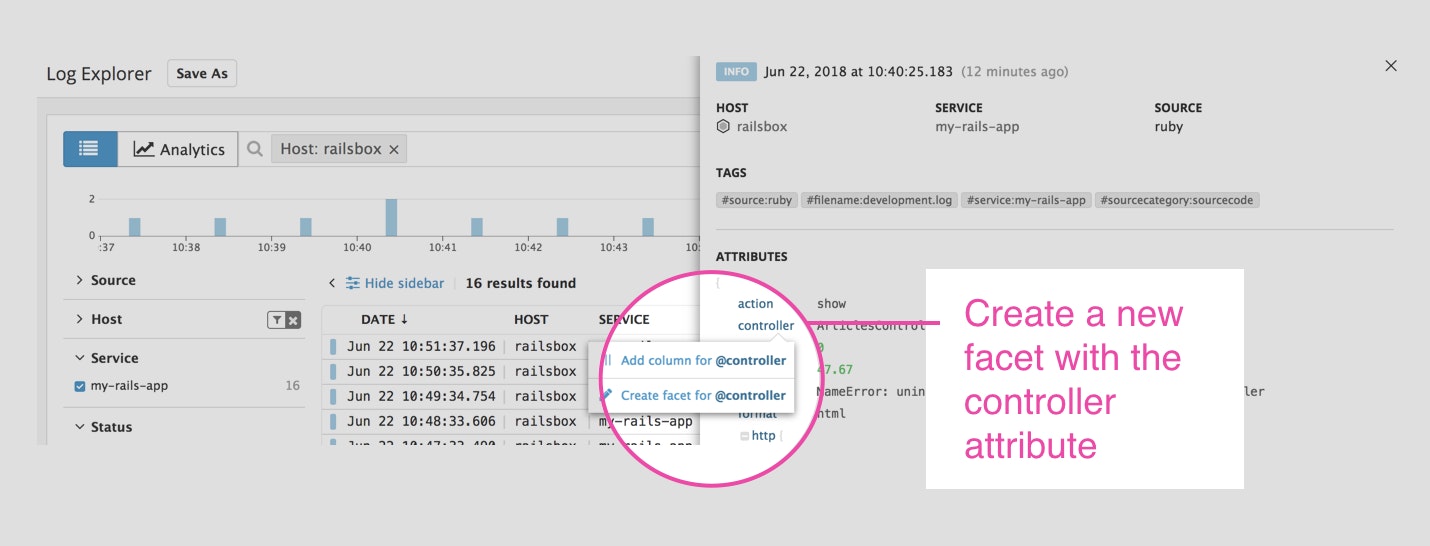Click the status bar of the 10:51:37.196 log
The height and width of the screenshot is (546, 1430).
pyautogui.click(x=334, y=346)
